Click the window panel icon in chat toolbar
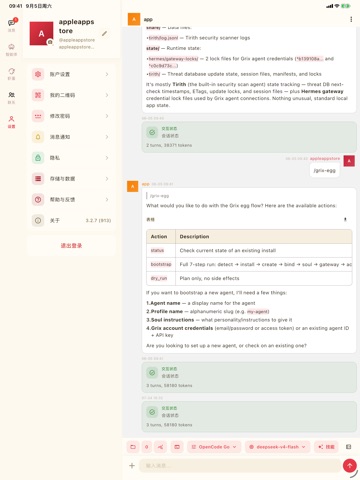360x480 pixels. point(177,447)
